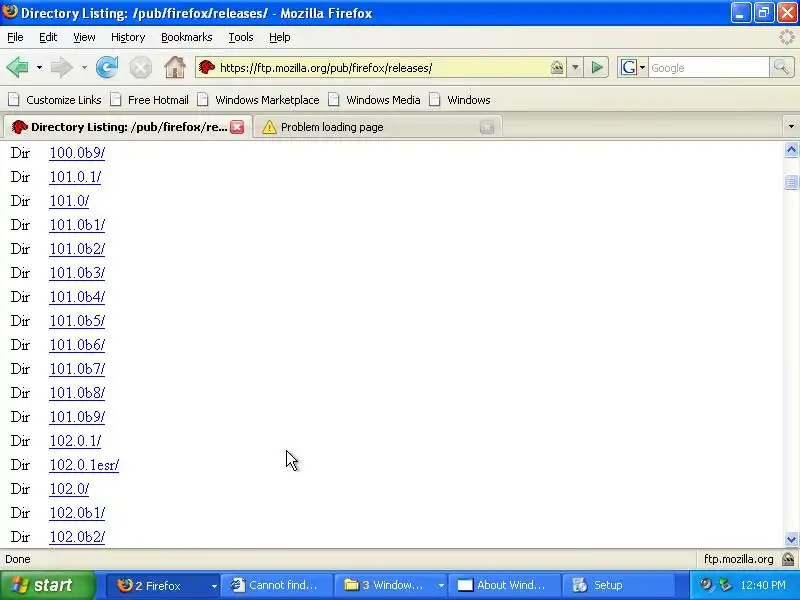This screenshot has height=600, width=800.
Task: Click the scrollbar up arrow
Action: coord(791,149)
